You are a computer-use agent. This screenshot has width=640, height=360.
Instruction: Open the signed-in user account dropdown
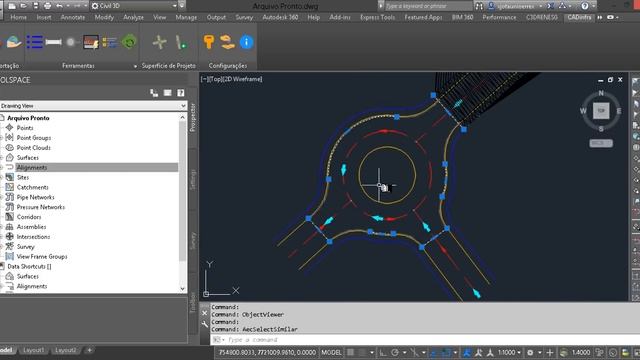pos(516,6)
